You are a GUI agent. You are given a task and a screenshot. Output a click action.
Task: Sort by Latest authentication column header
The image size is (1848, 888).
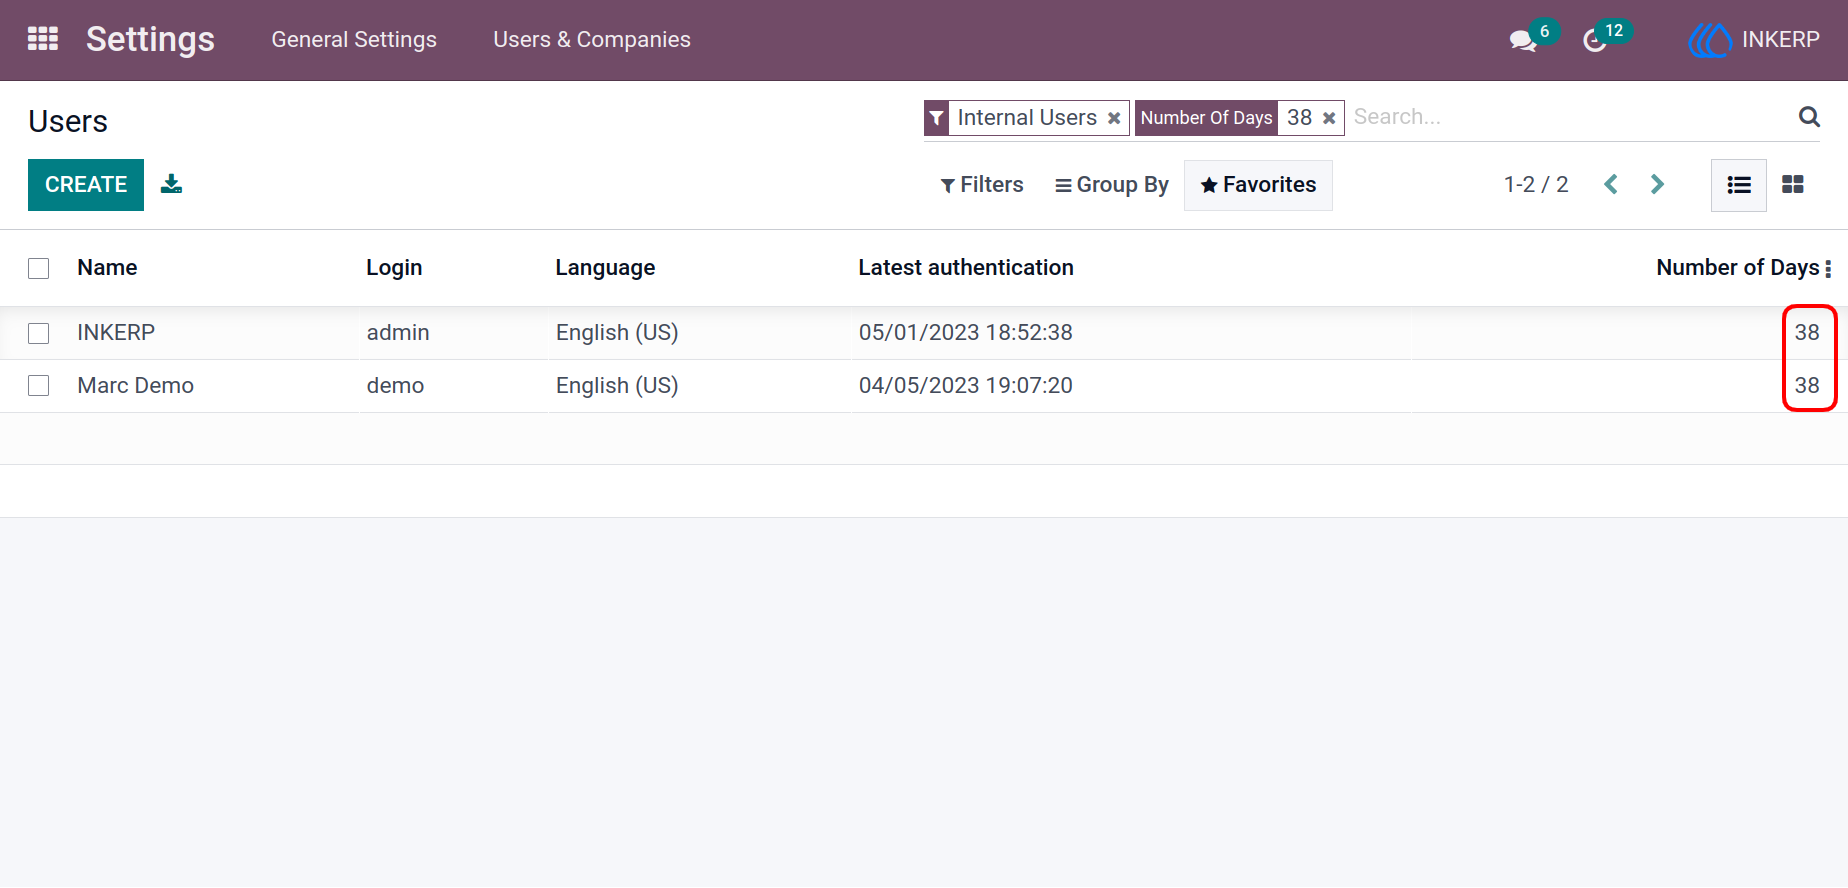966,268
